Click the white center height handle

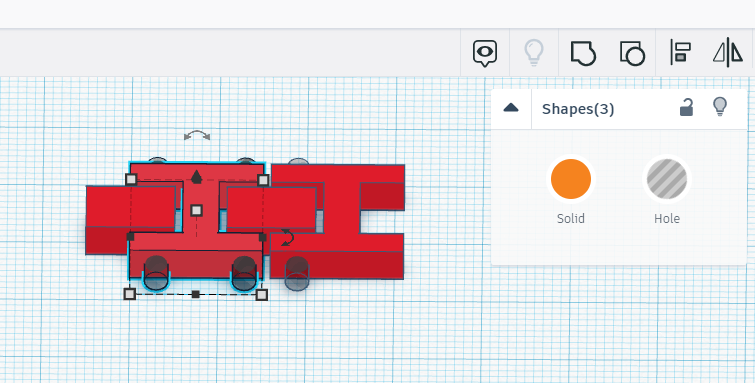point(196,210)
